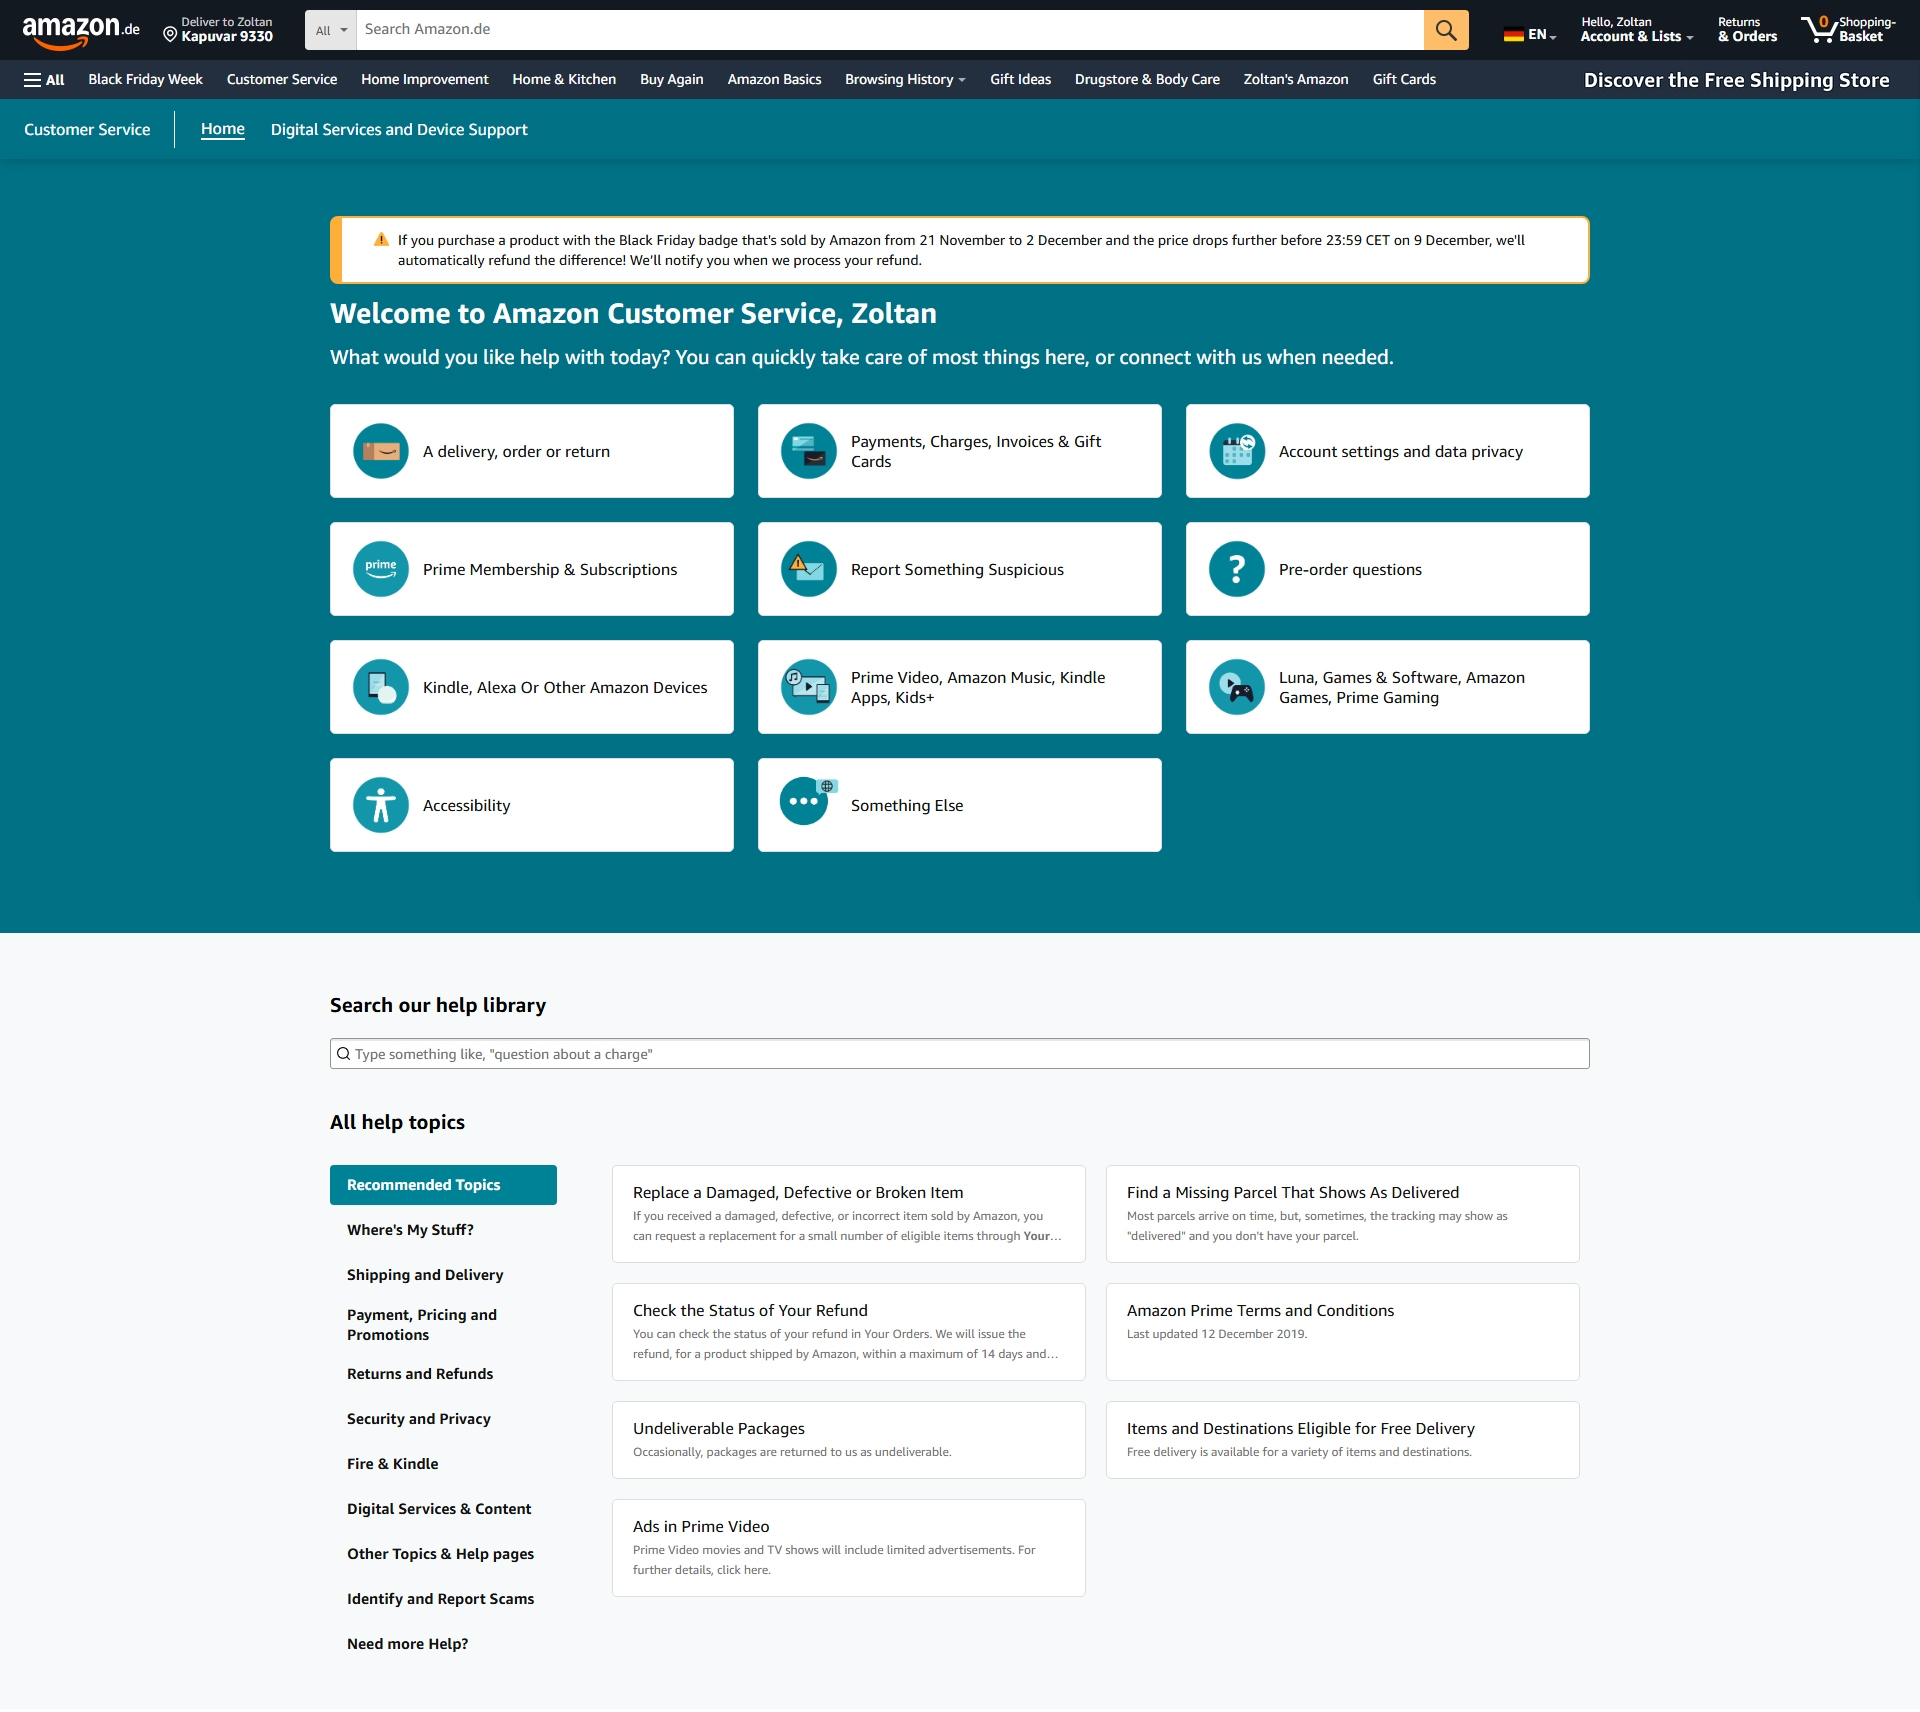1920x1712 pixels.
Task: Expand the Account & Lists menu
Action: click(x=1637, y=30)
